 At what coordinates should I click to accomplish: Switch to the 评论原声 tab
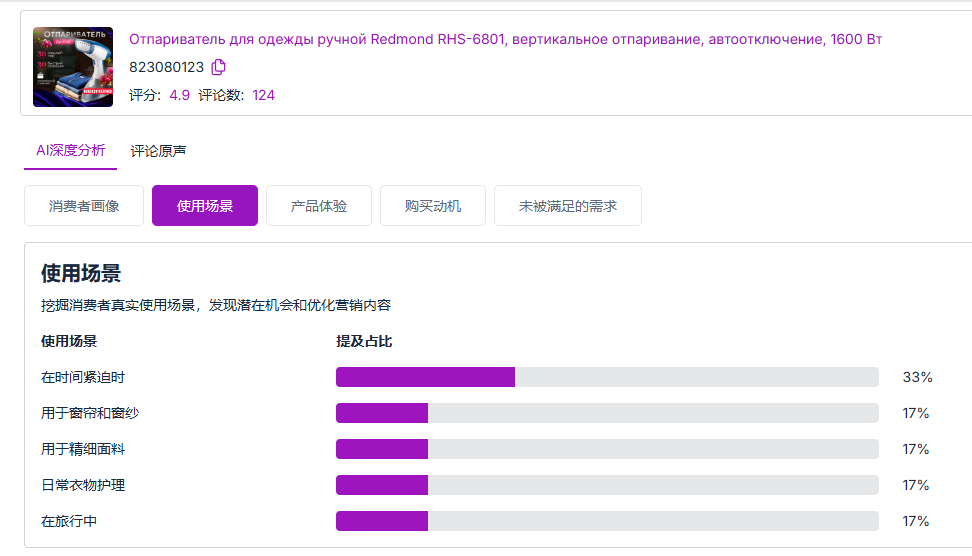158,151
